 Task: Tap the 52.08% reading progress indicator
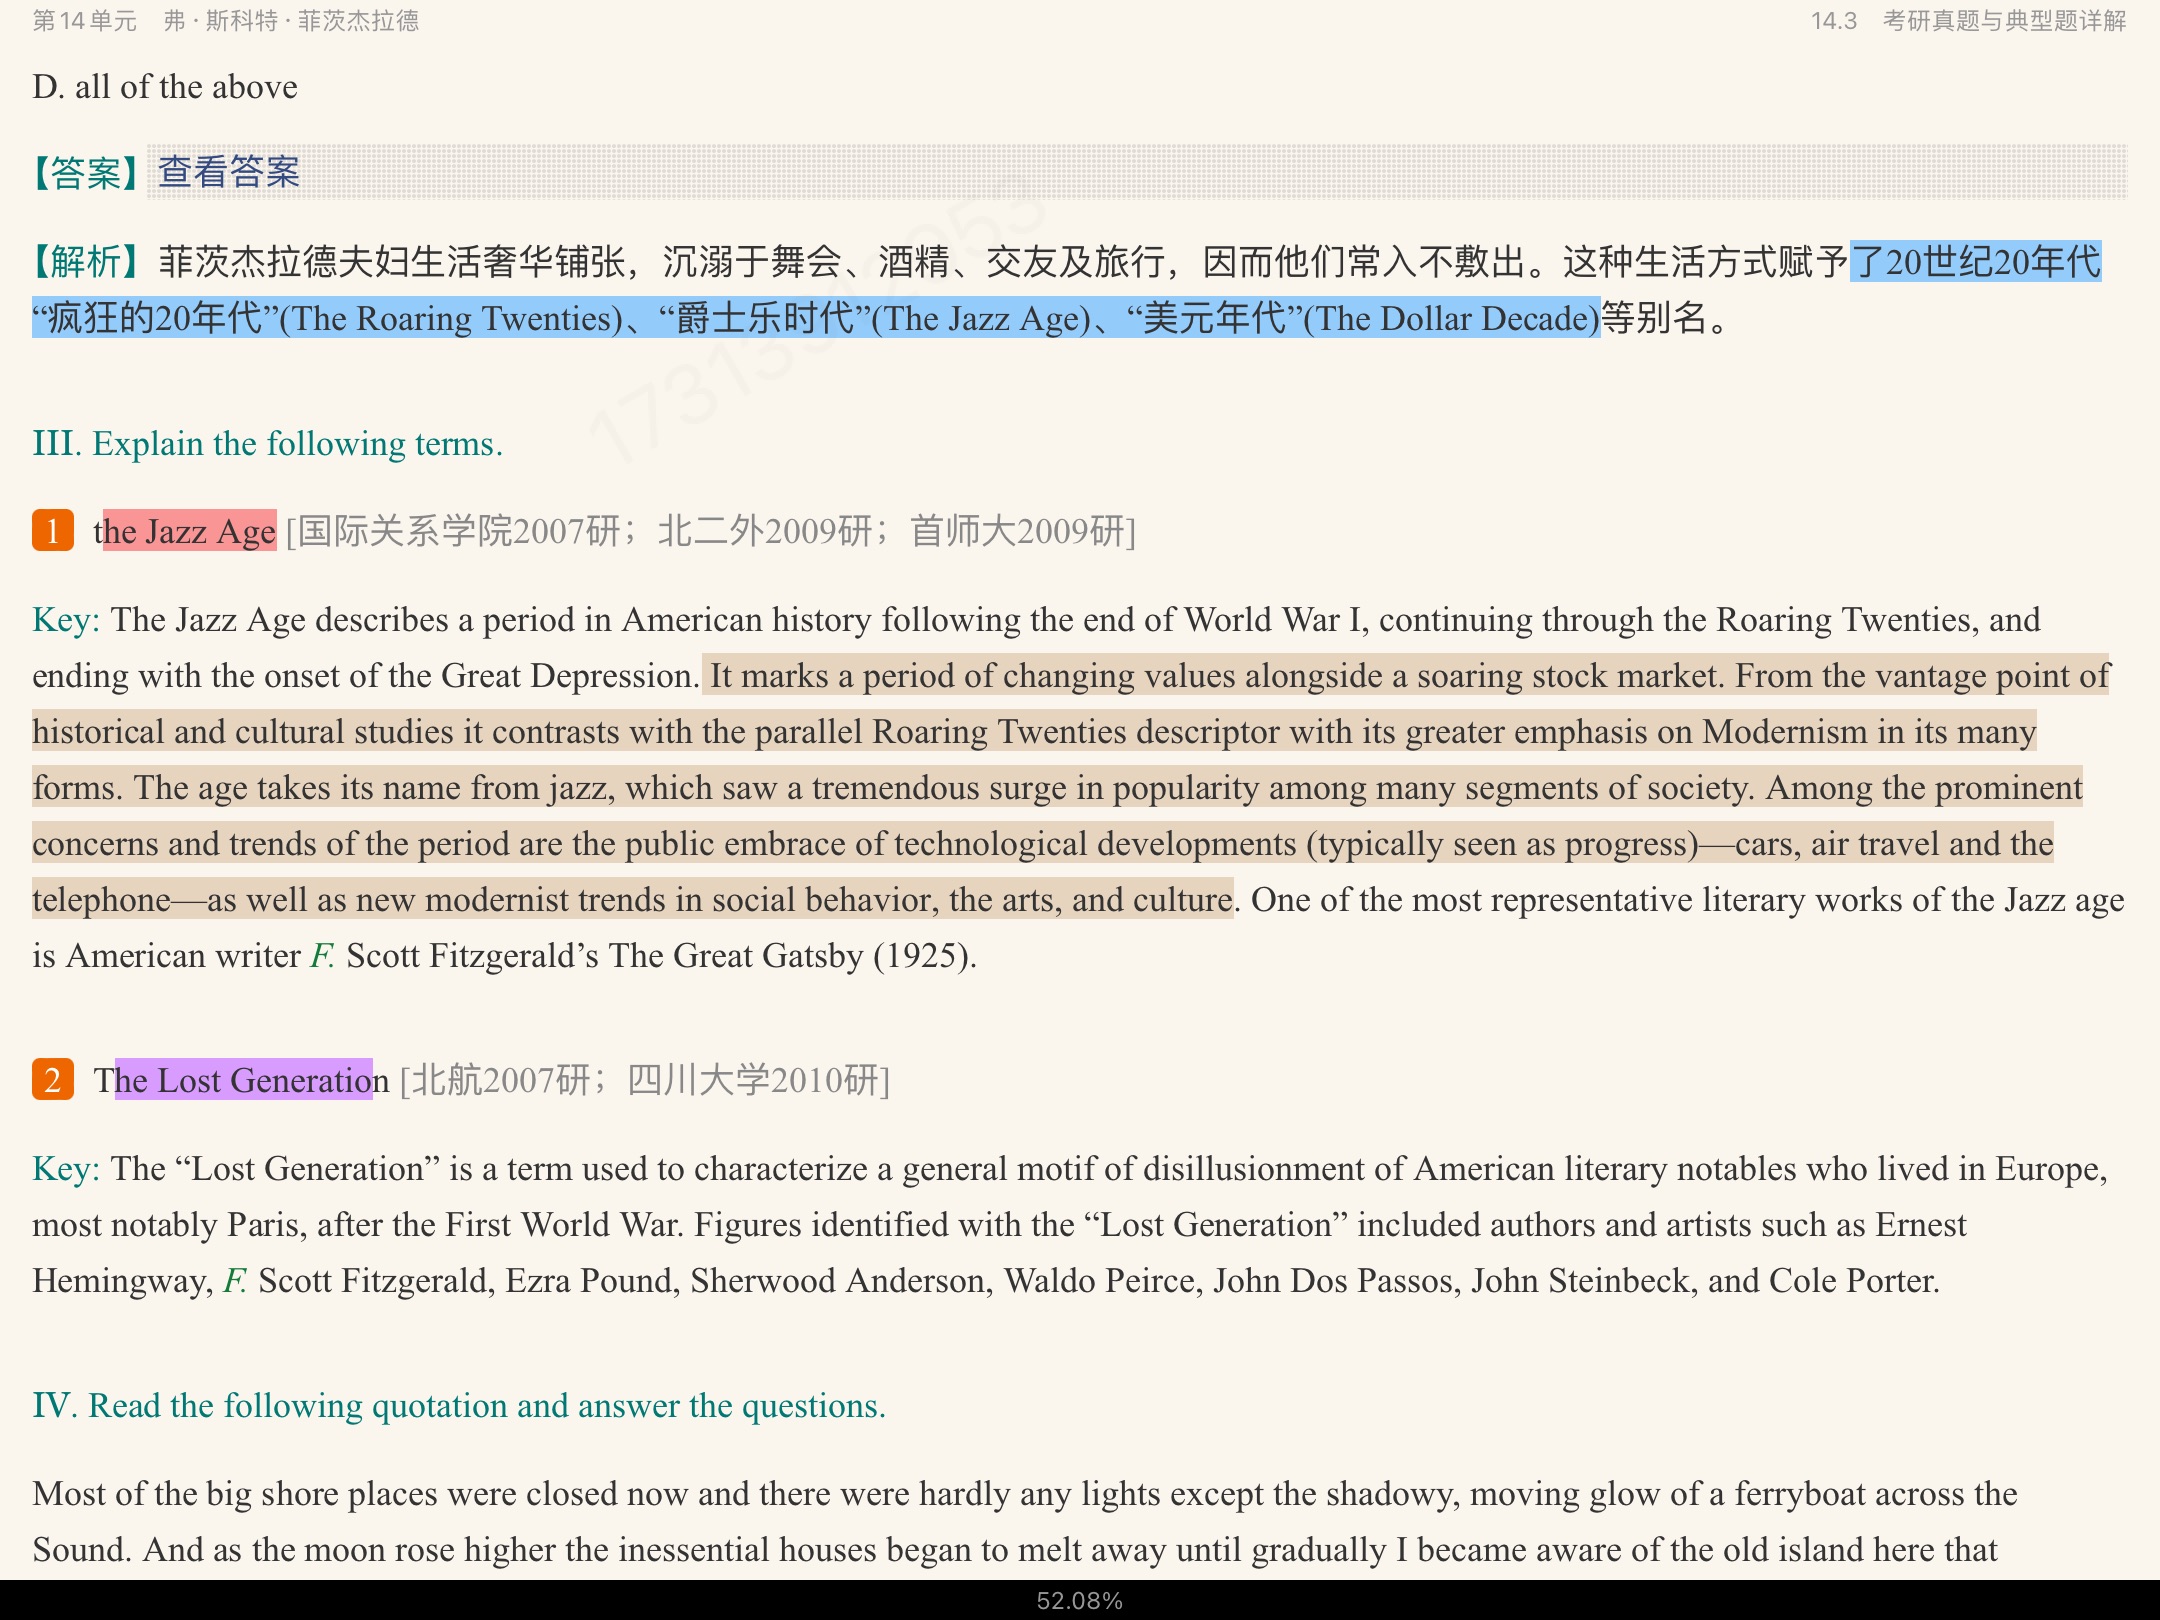(x=1079, y=1601)
